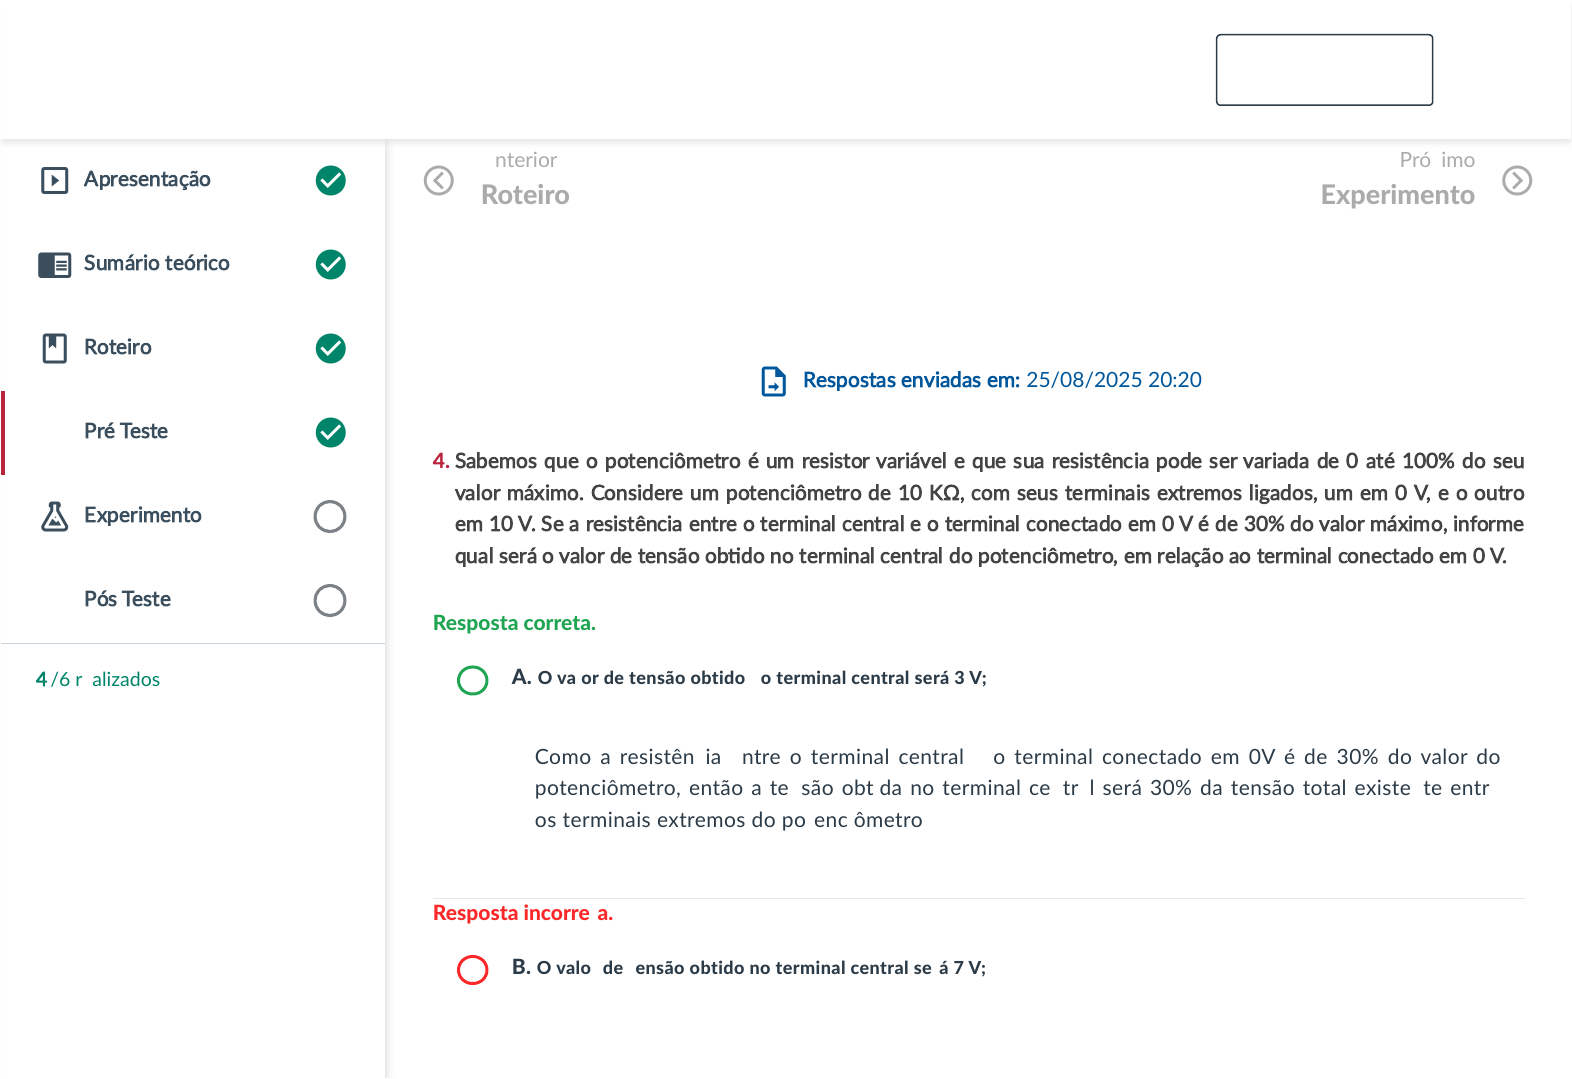Viewport: 1572px width, 1079px height.
Task: Click the Sumário teórico book icon
Action: click(x=54, y=264)
